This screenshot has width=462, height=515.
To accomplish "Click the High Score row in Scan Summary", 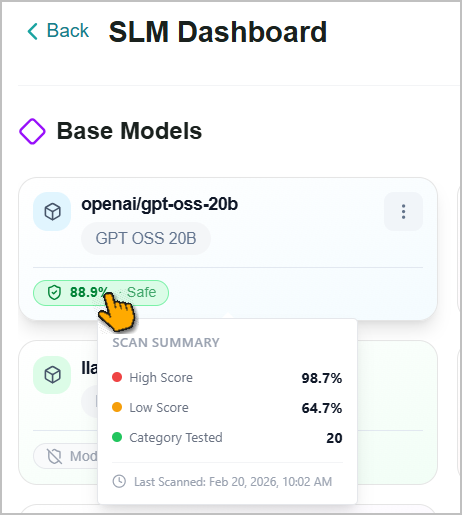I will coord(227,378).
